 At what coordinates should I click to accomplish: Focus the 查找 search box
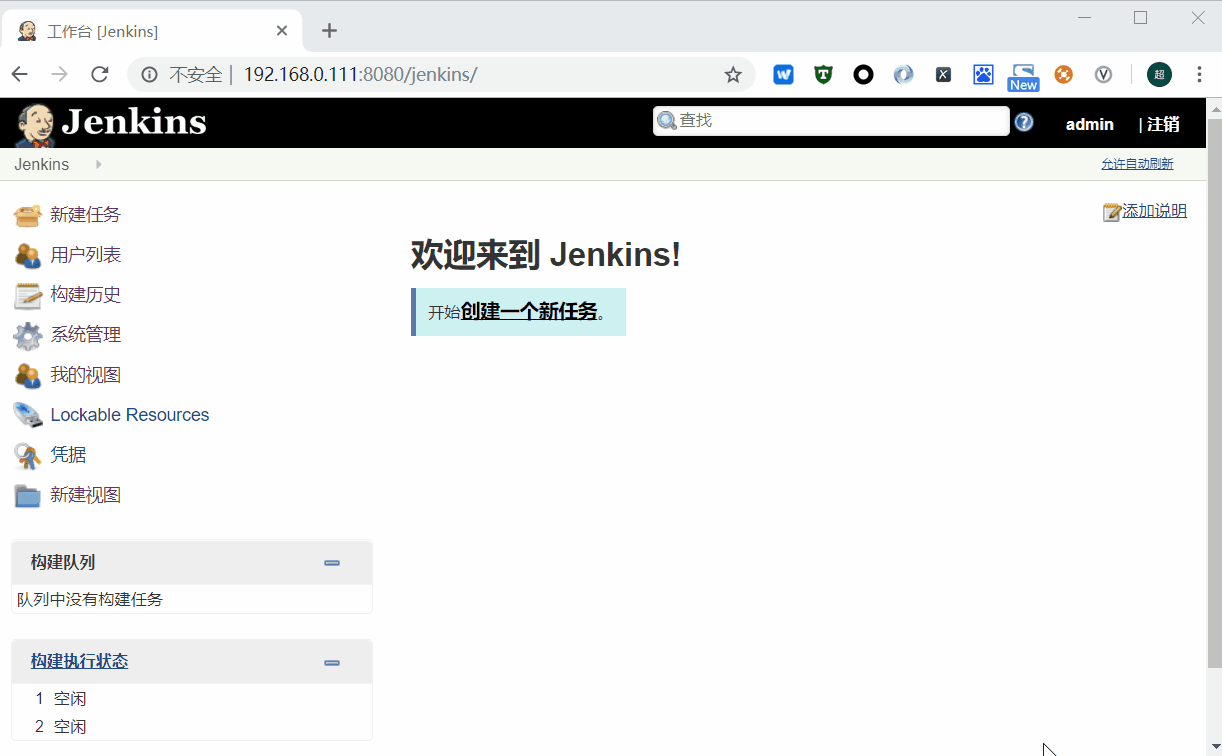point(831,121)
